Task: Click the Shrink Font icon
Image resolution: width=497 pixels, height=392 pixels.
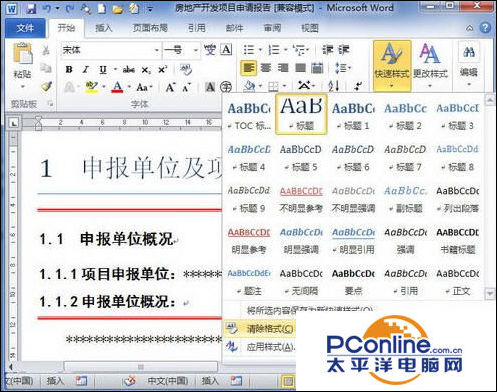Action: coord(187,87)
